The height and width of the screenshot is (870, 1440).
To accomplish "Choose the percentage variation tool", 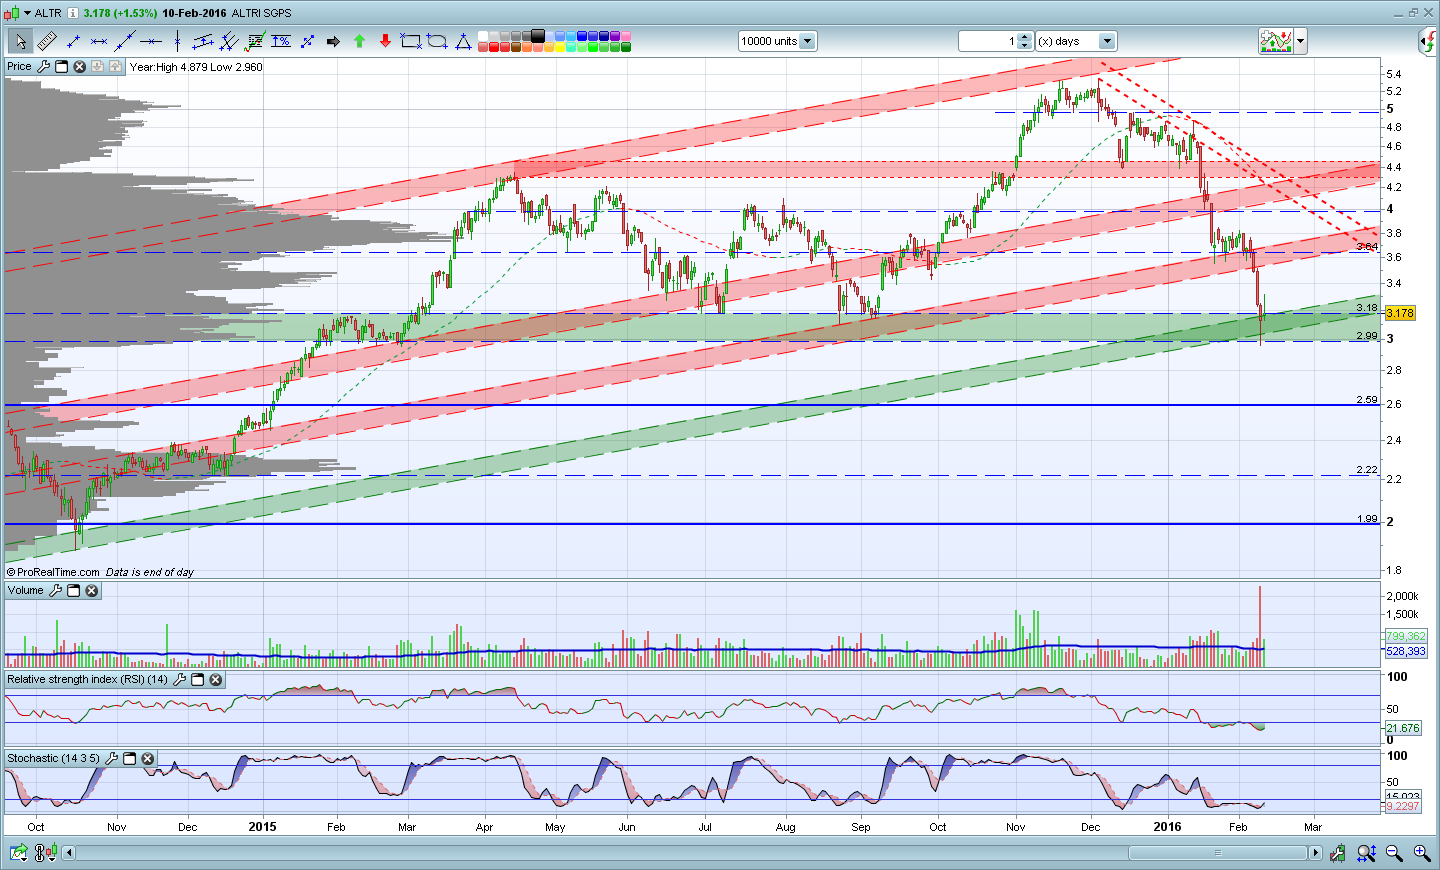I will 281,41.
